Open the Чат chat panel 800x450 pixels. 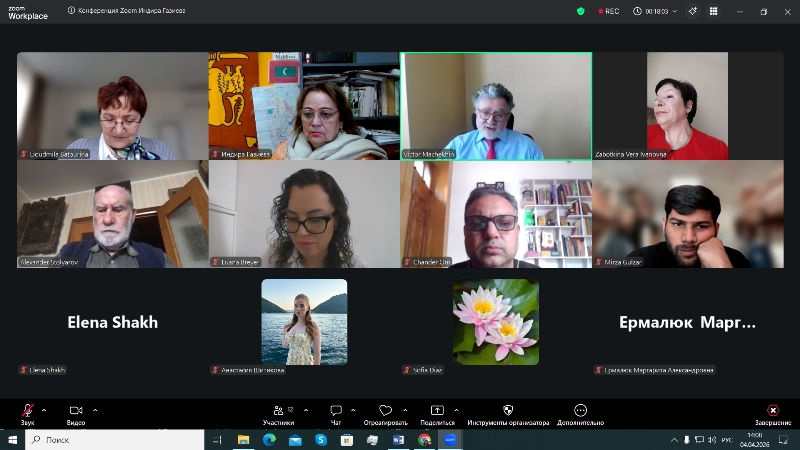(x=336, y=411)
